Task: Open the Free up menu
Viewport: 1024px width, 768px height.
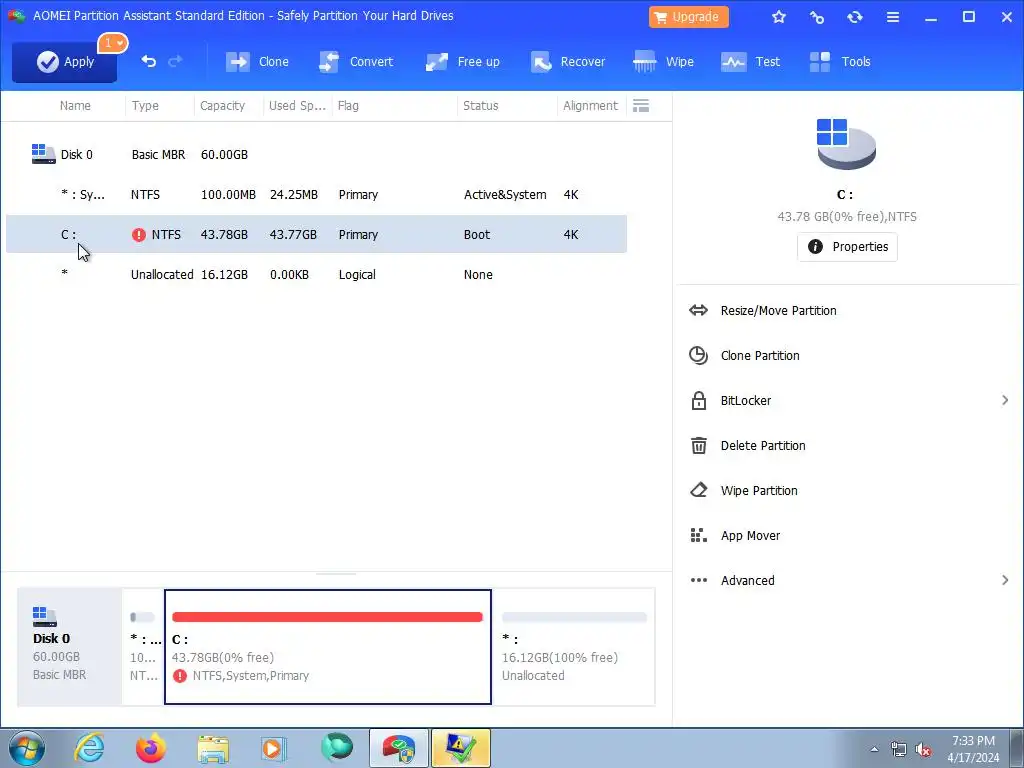Action: 462,62
